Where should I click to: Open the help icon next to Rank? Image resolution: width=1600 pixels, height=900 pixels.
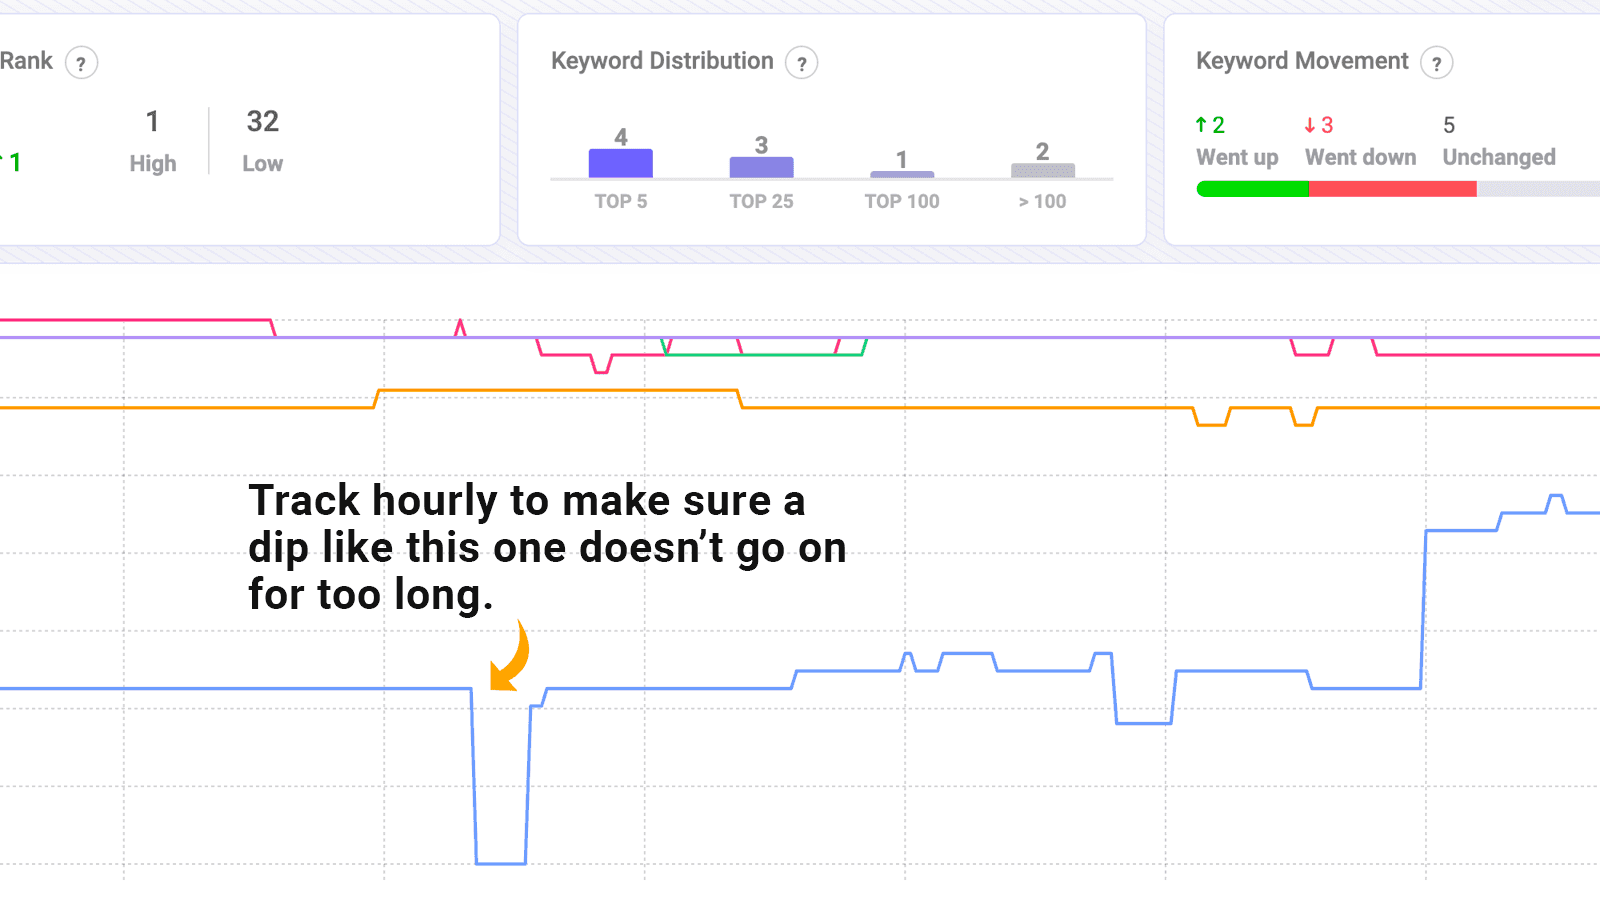click(81, 63)
